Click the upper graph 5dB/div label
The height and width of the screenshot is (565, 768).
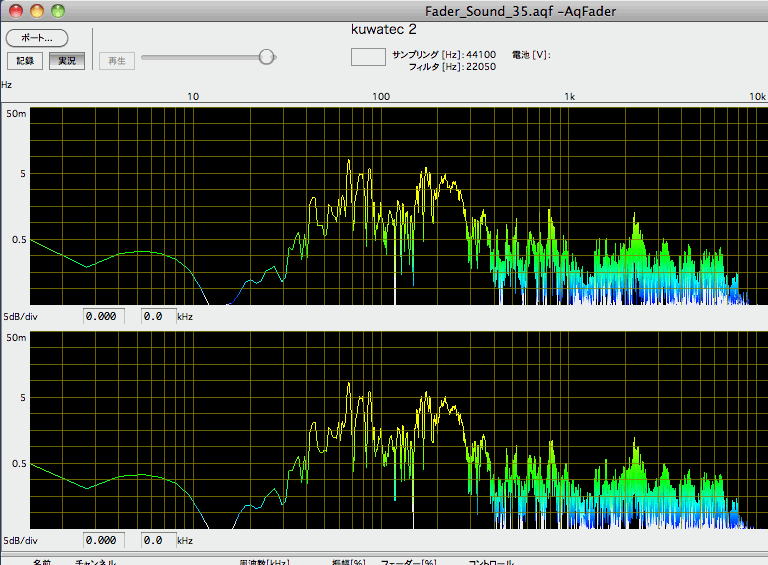pyautogui.click(x=21, y=317)
